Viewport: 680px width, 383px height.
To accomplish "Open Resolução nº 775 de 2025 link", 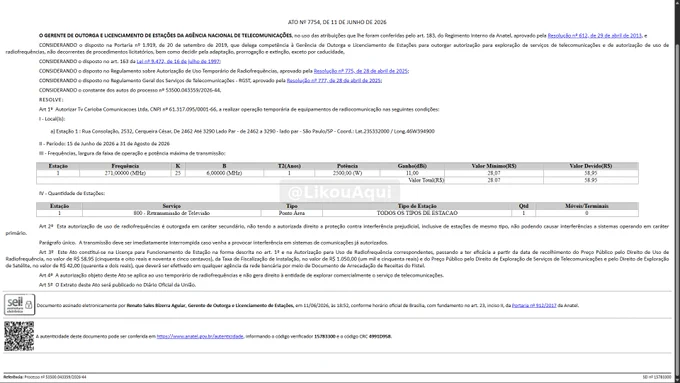I will pyautogui.click(x=361, y=71).
